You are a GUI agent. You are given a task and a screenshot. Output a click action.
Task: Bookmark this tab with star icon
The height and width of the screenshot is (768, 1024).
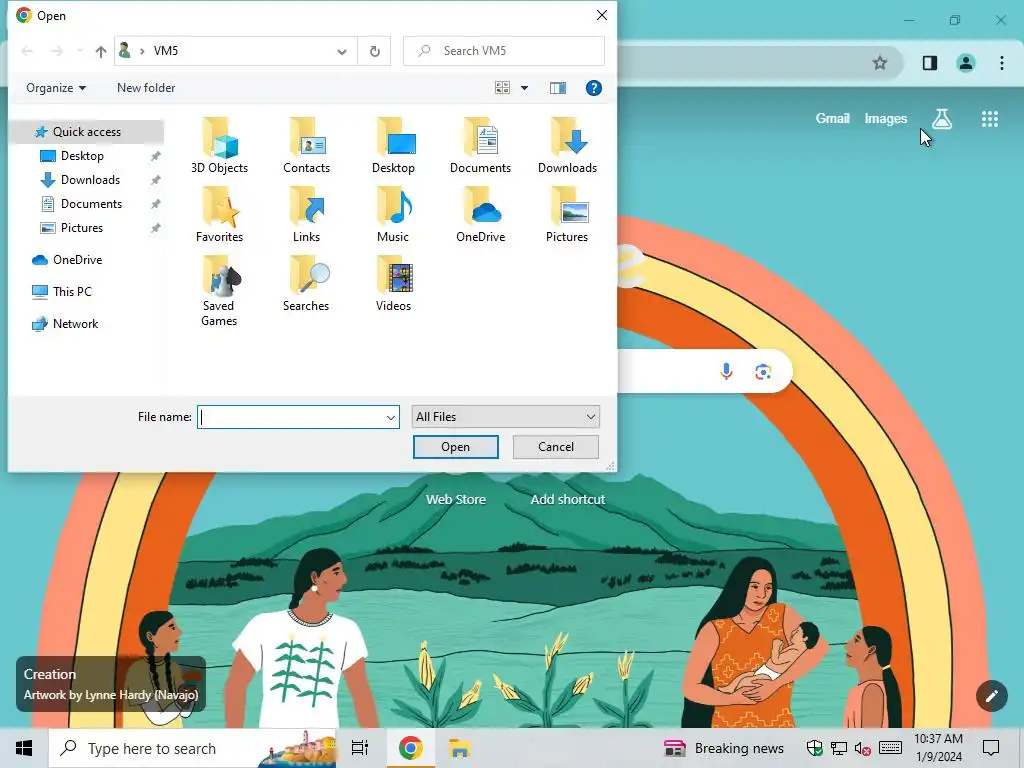click(x=880, y=63)
